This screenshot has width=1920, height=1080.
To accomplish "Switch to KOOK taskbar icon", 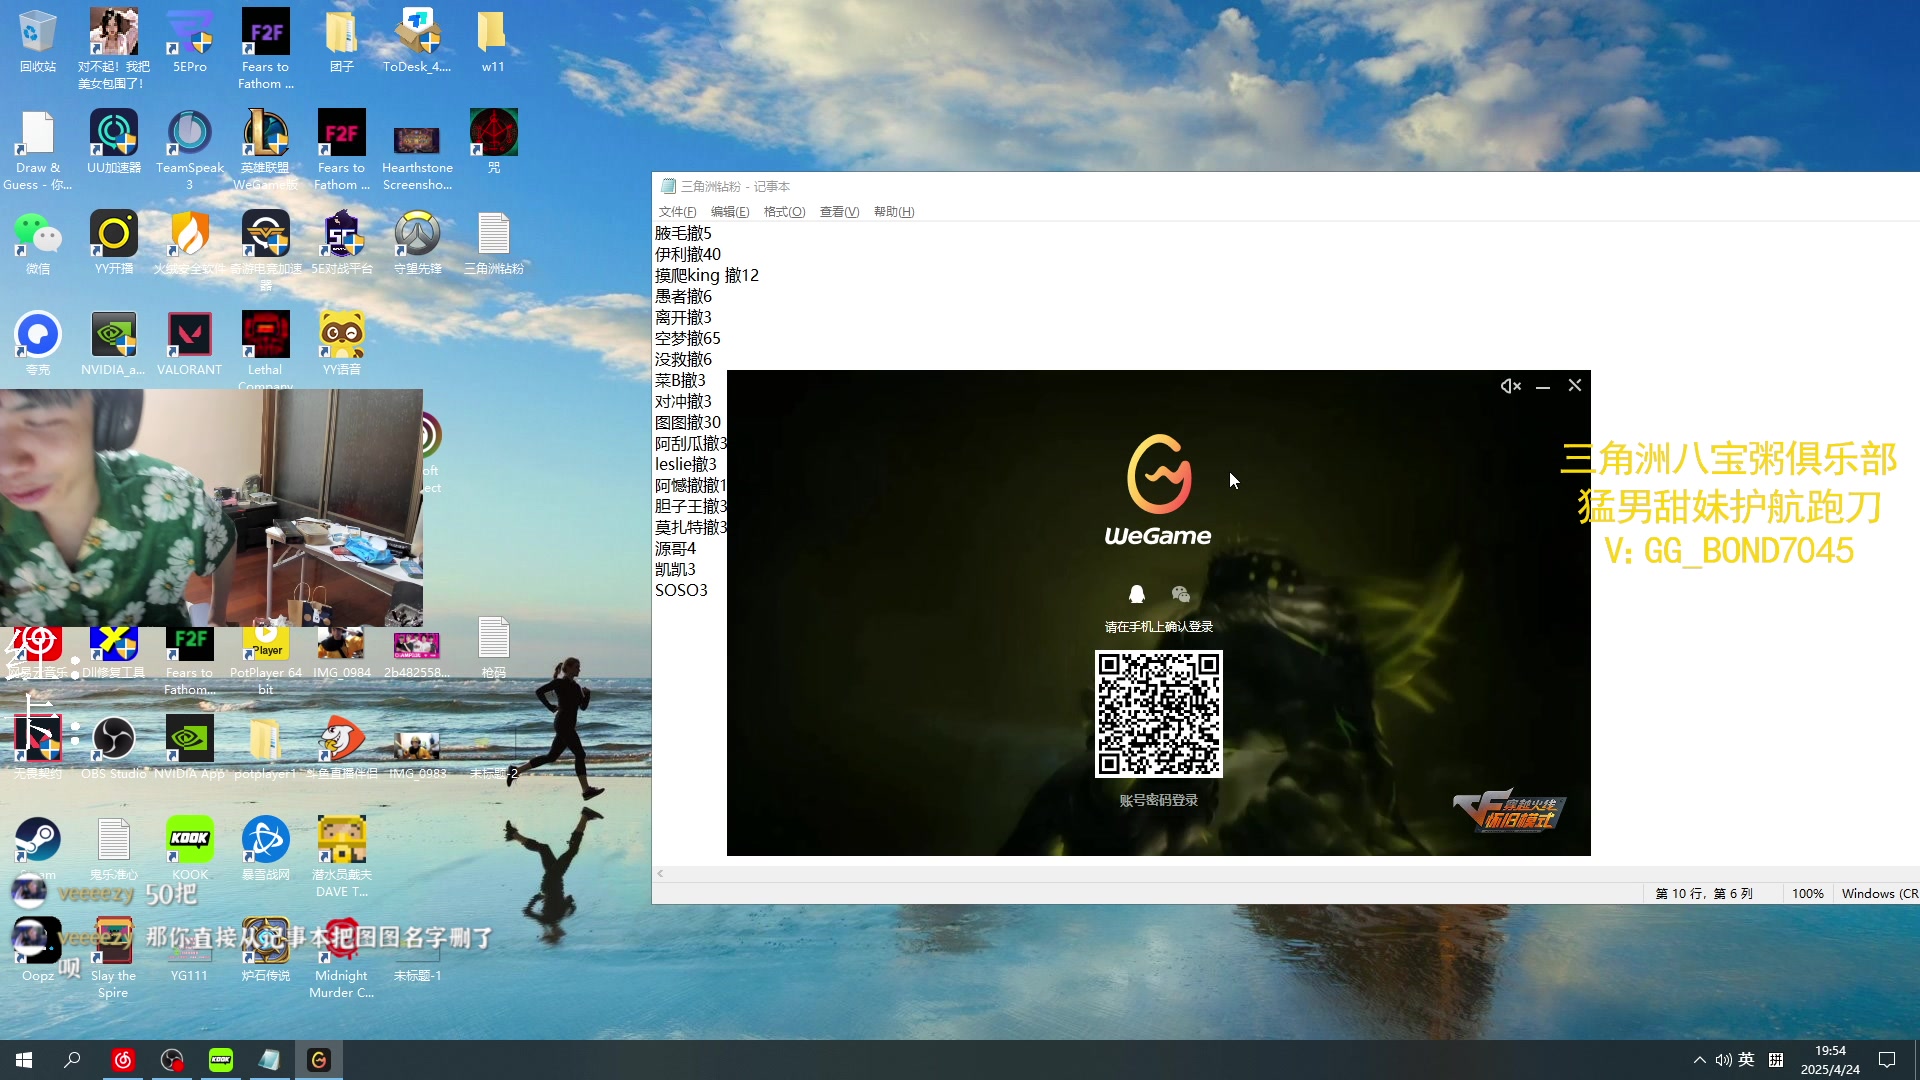I will point(221,1060).
